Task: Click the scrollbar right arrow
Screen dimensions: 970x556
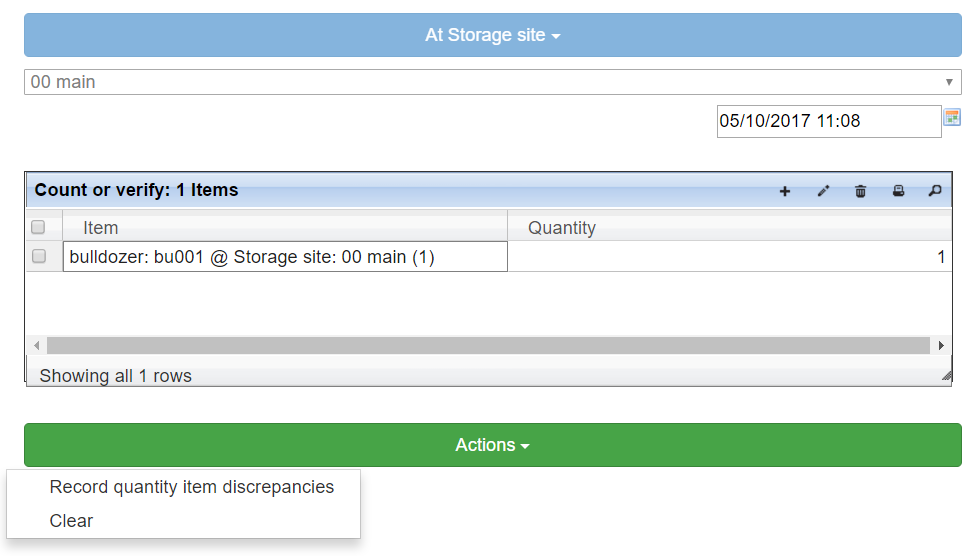Action: 941,345
